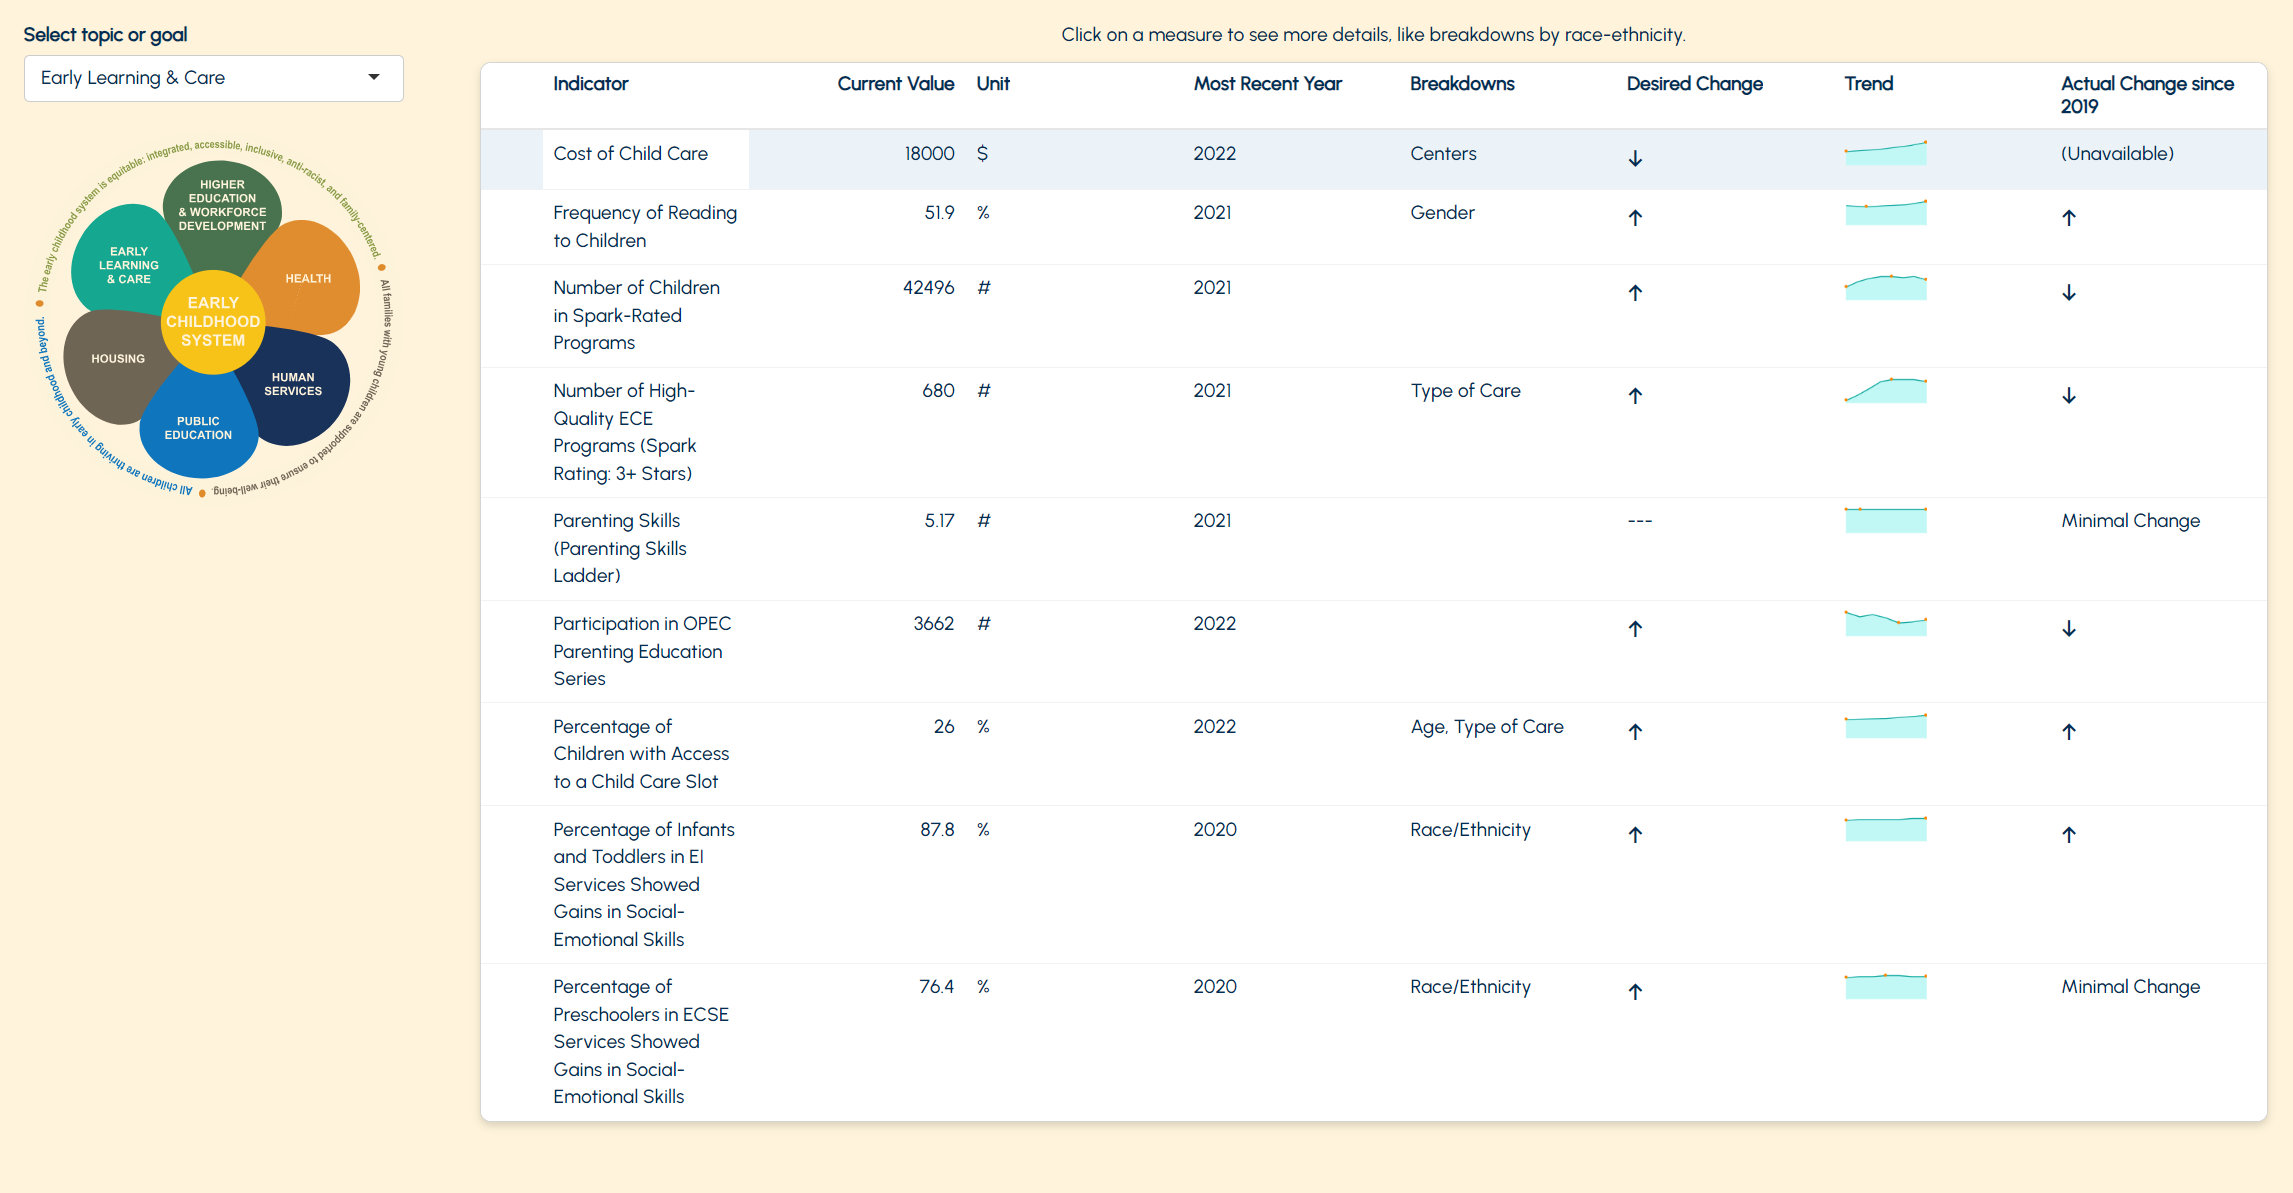Open the Frequency of Reading to Children measure

click(645, 227)
